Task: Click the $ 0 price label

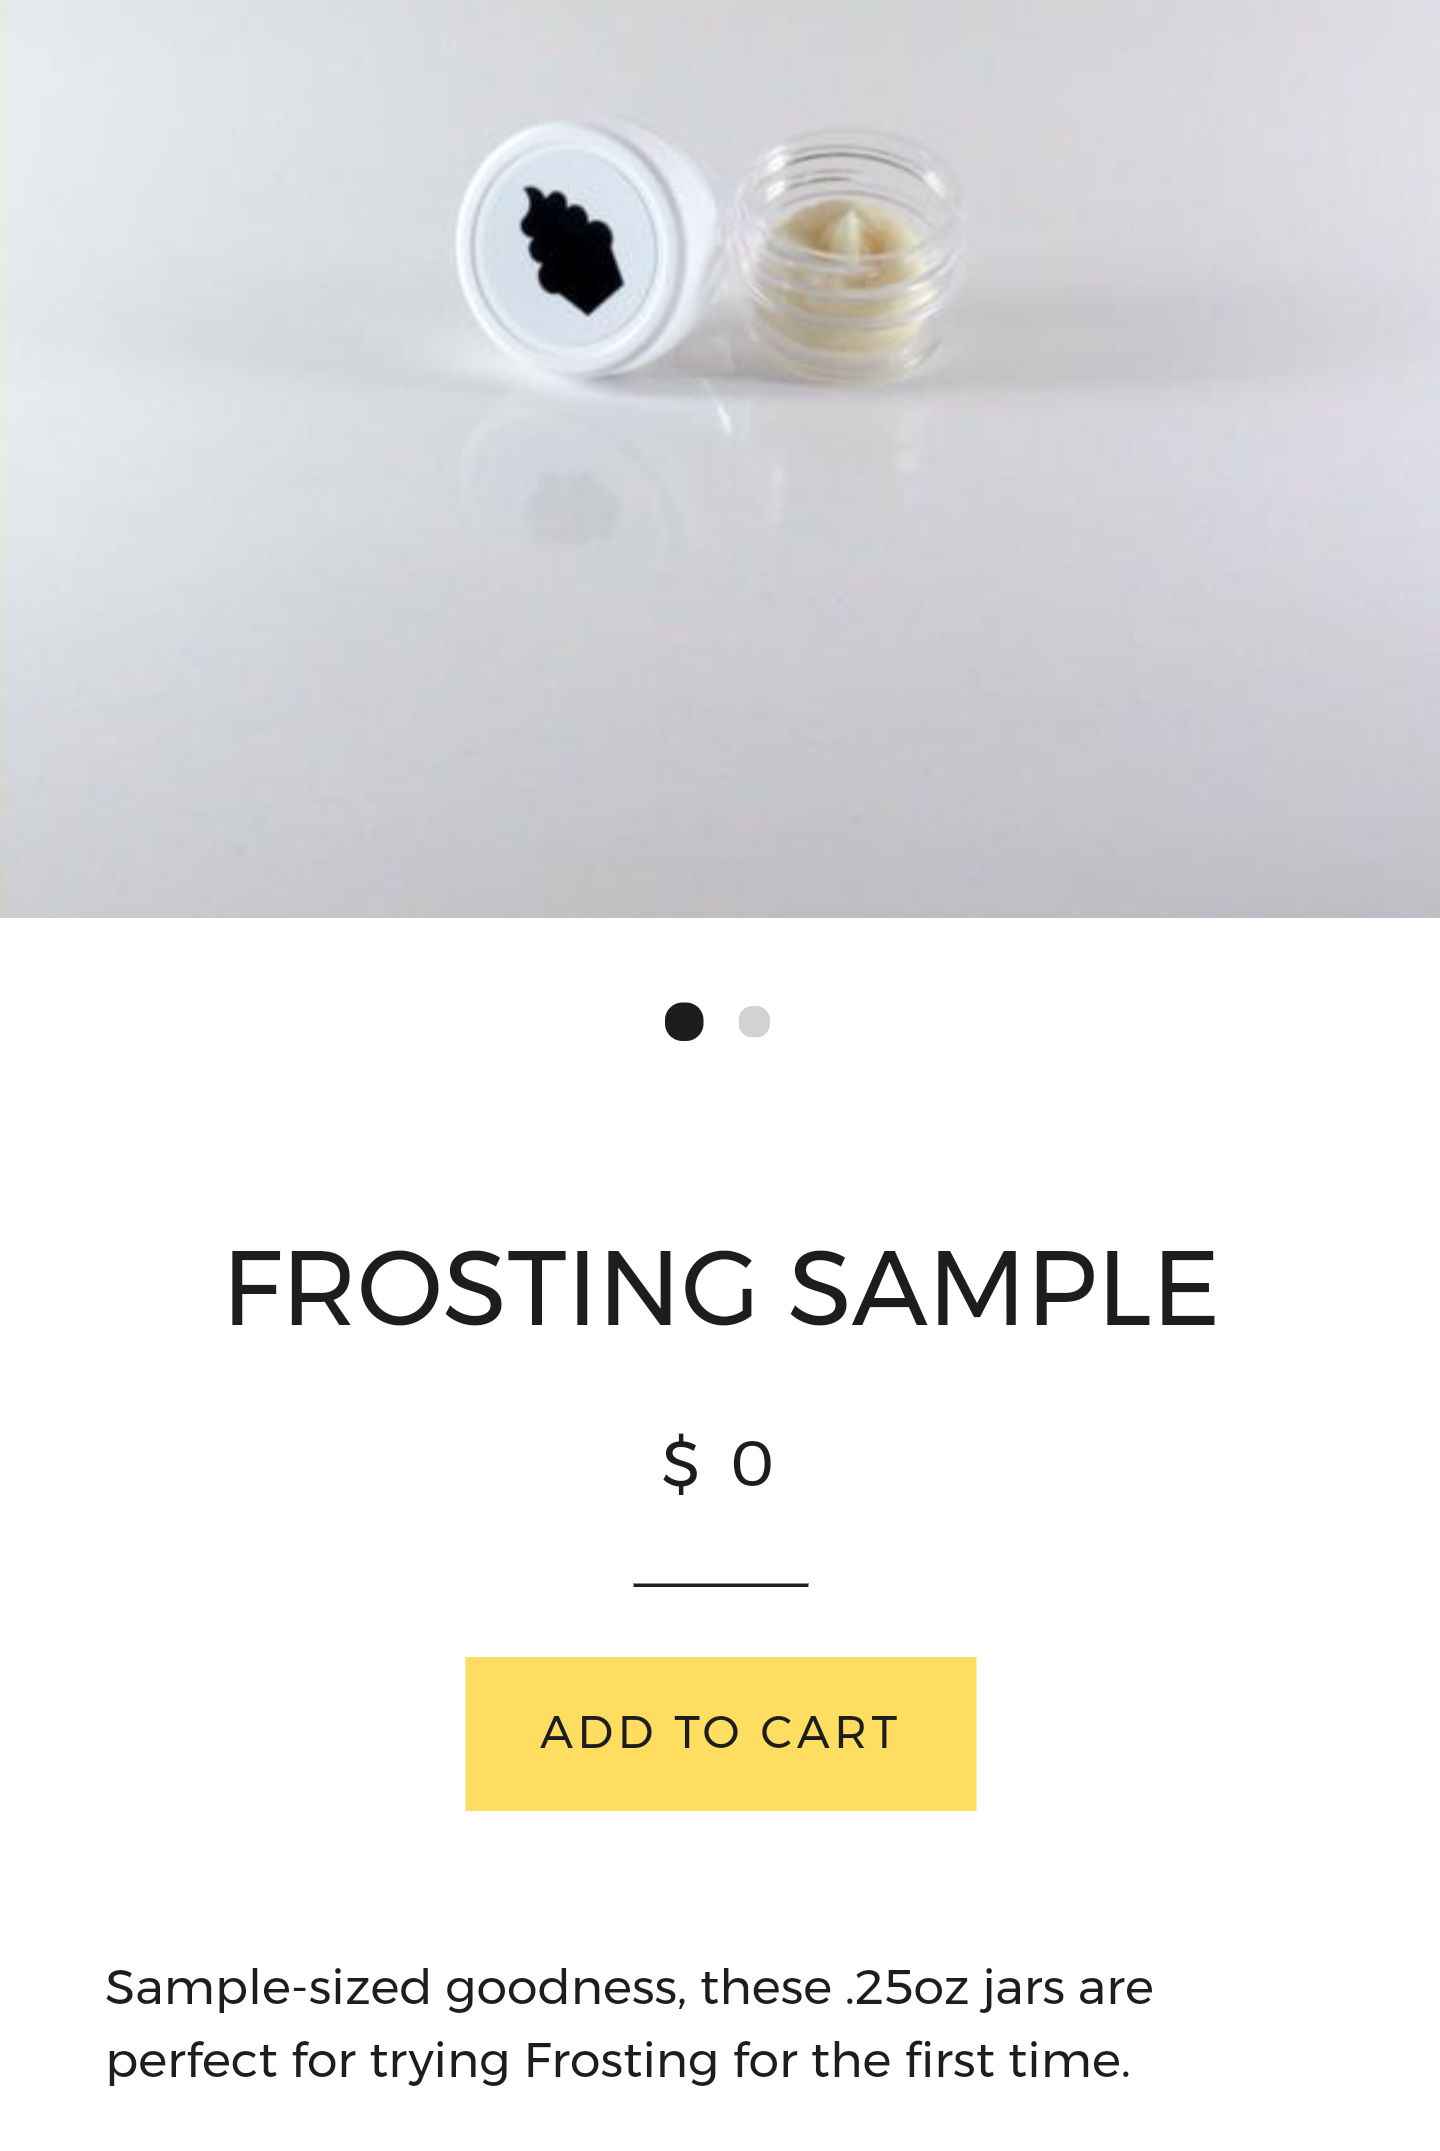Action: point(718,1464)
